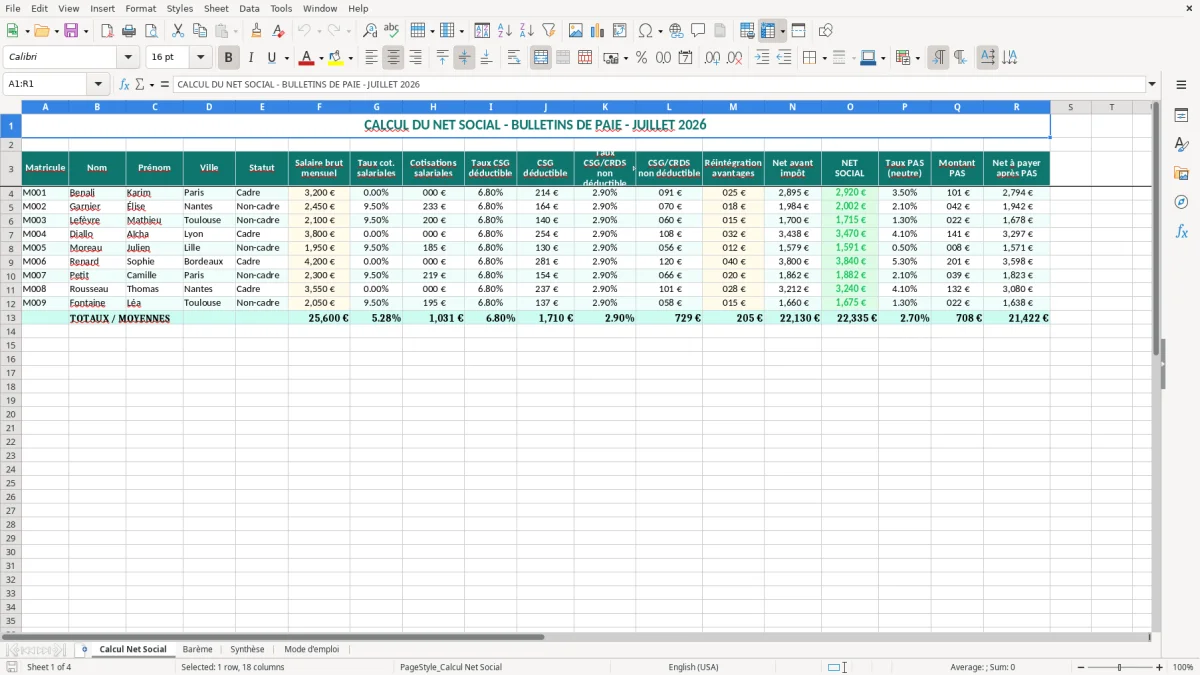1200x675 pixels.
Task: Toggle Italic formatting
Action: [250, 58]
